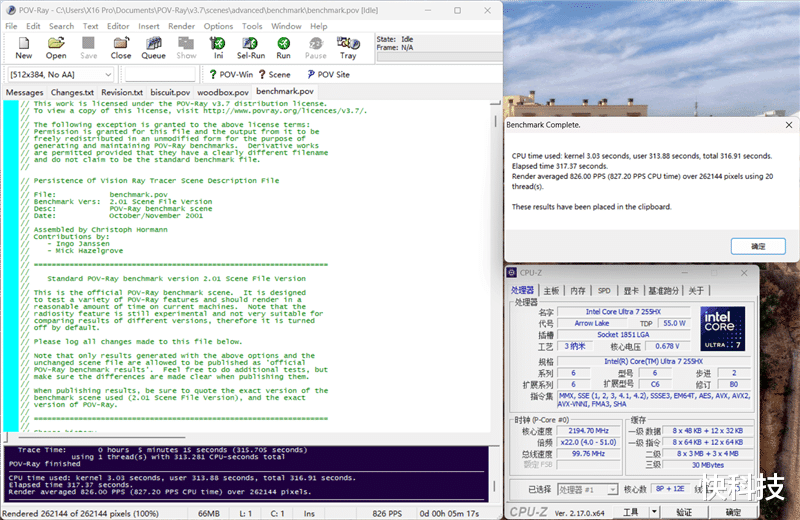Open the File menu
Image resolution: width=800 pixels, height=520 pixels.
coord(11,26)
